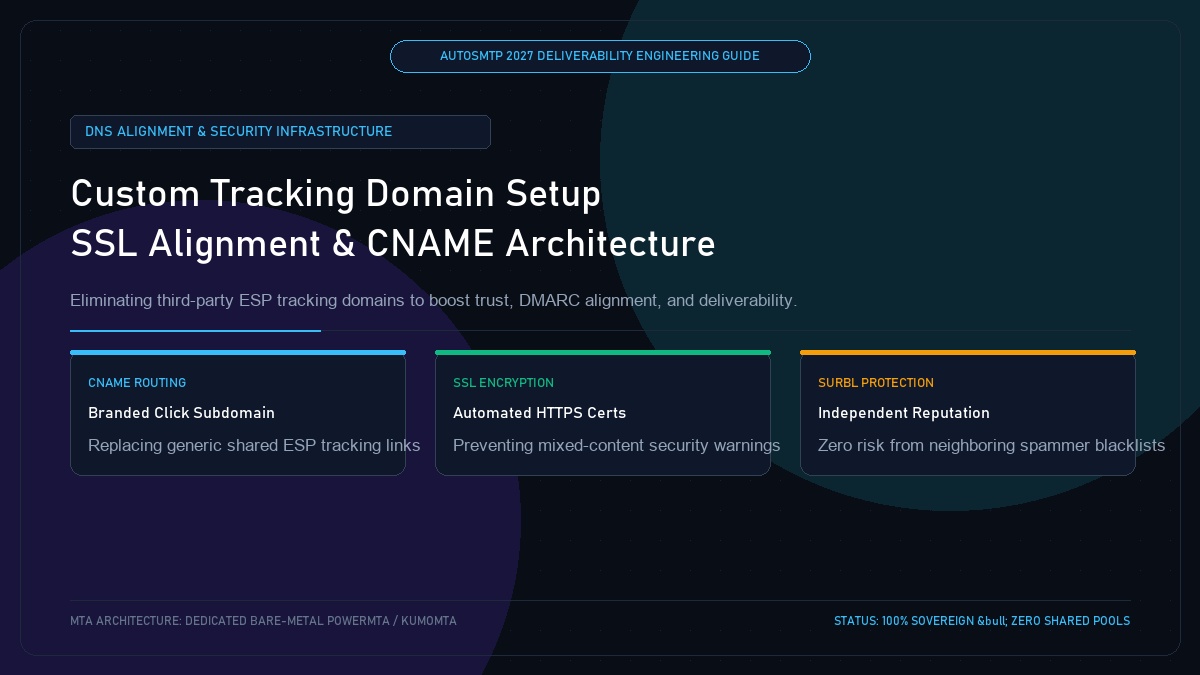Click 'Replacing generic shared ESP tracking links' text
Image resolution: width=1200 pixels, height=675 pixels.
[x=254, y=445]
